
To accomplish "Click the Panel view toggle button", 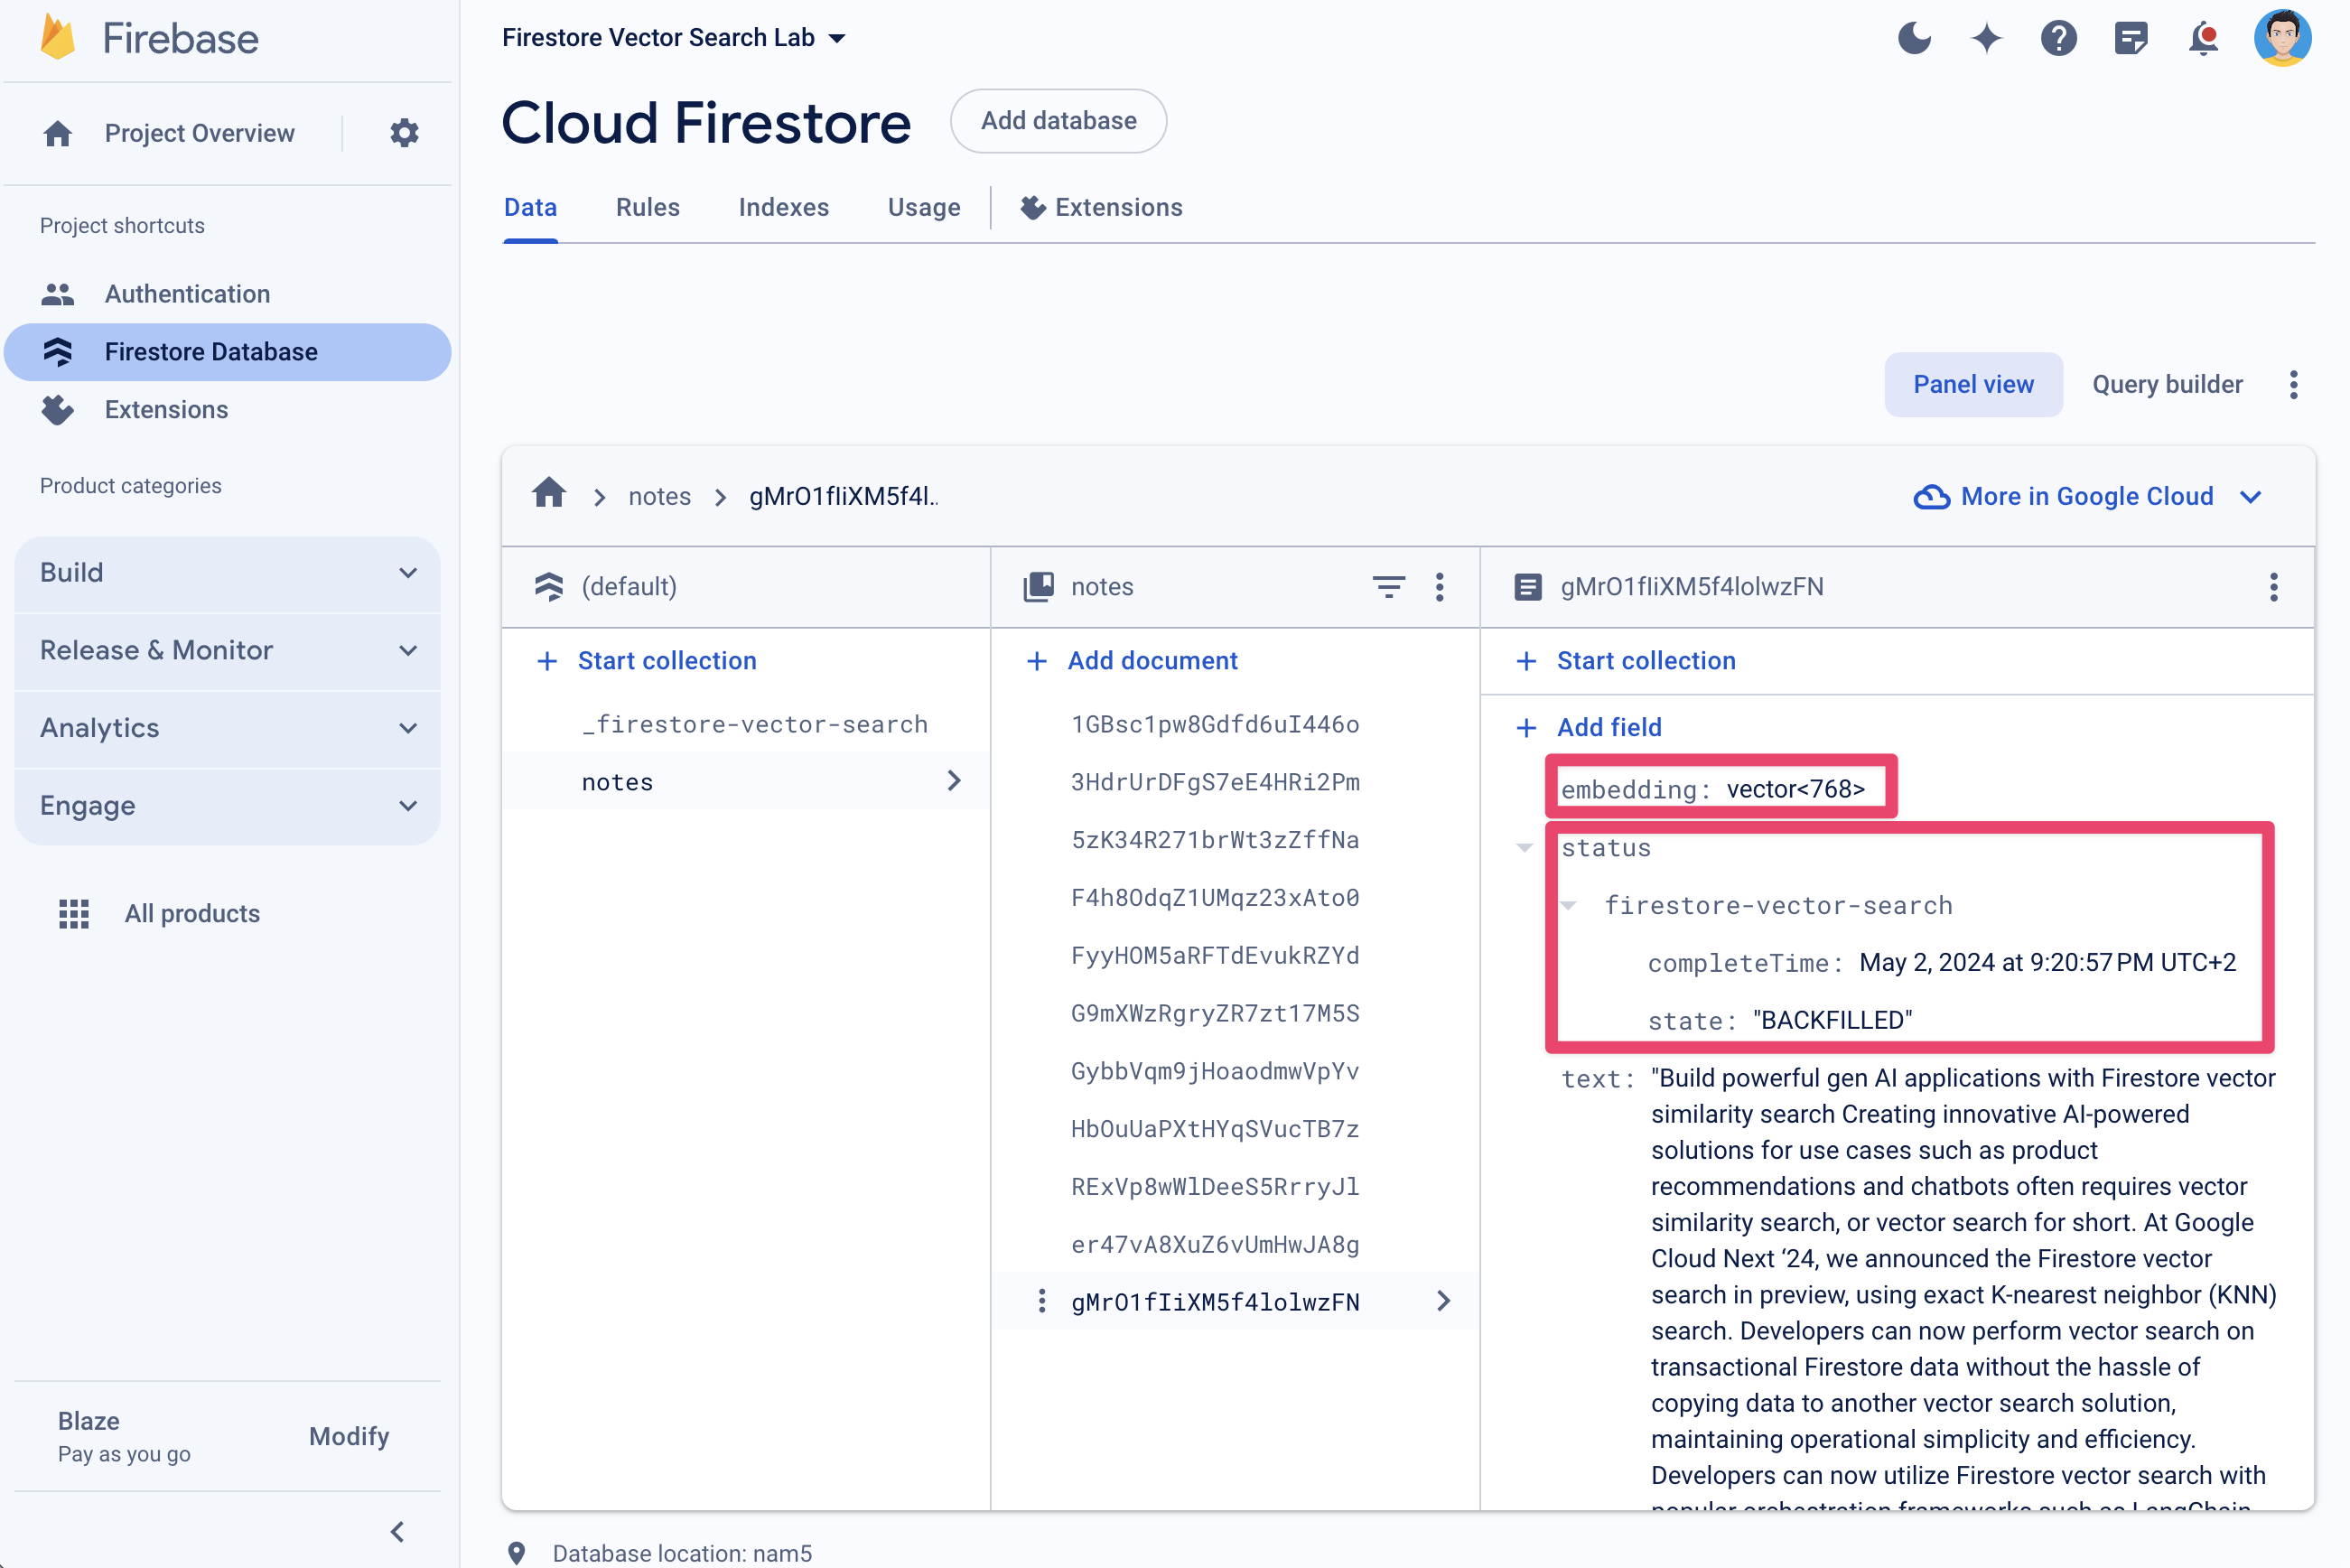I will (x=1972, y=385).
